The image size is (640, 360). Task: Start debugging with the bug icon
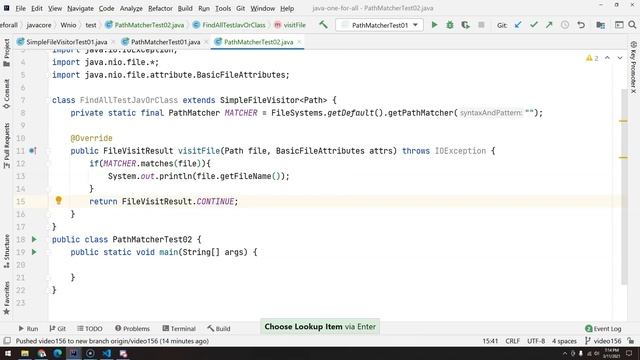(x=450, y=25)
